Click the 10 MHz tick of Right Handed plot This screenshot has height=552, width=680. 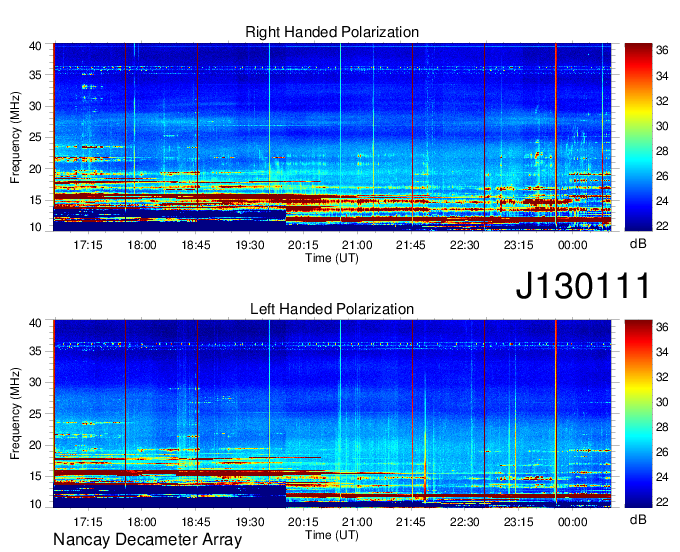(x=35, y=227)
